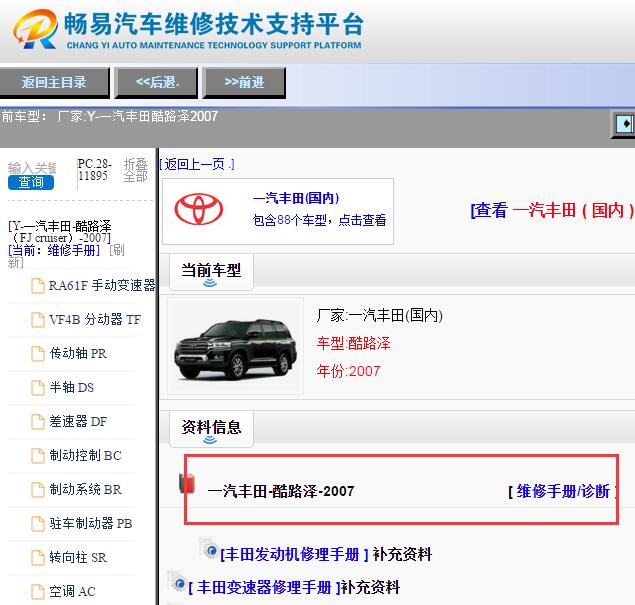
Task: Click the 年份:2007 text
Action: click(x=348, y=371)
